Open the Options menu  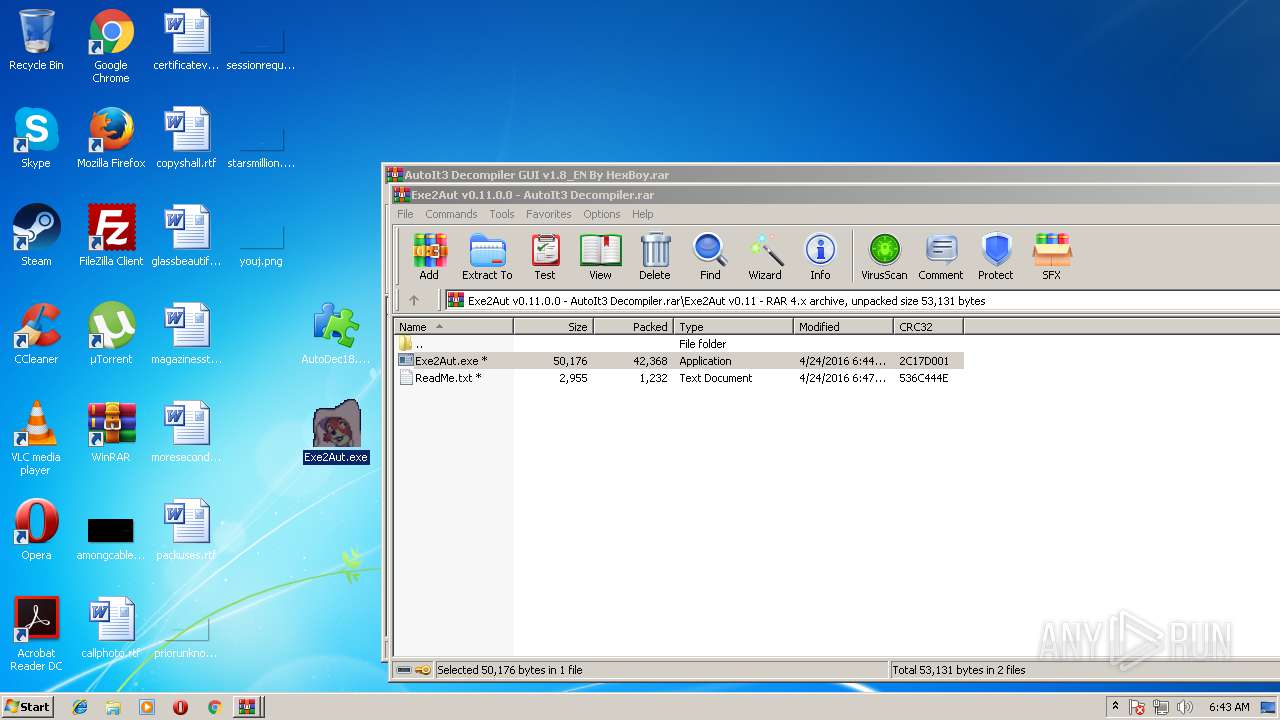pyautogui.click(x=602, y=214)
